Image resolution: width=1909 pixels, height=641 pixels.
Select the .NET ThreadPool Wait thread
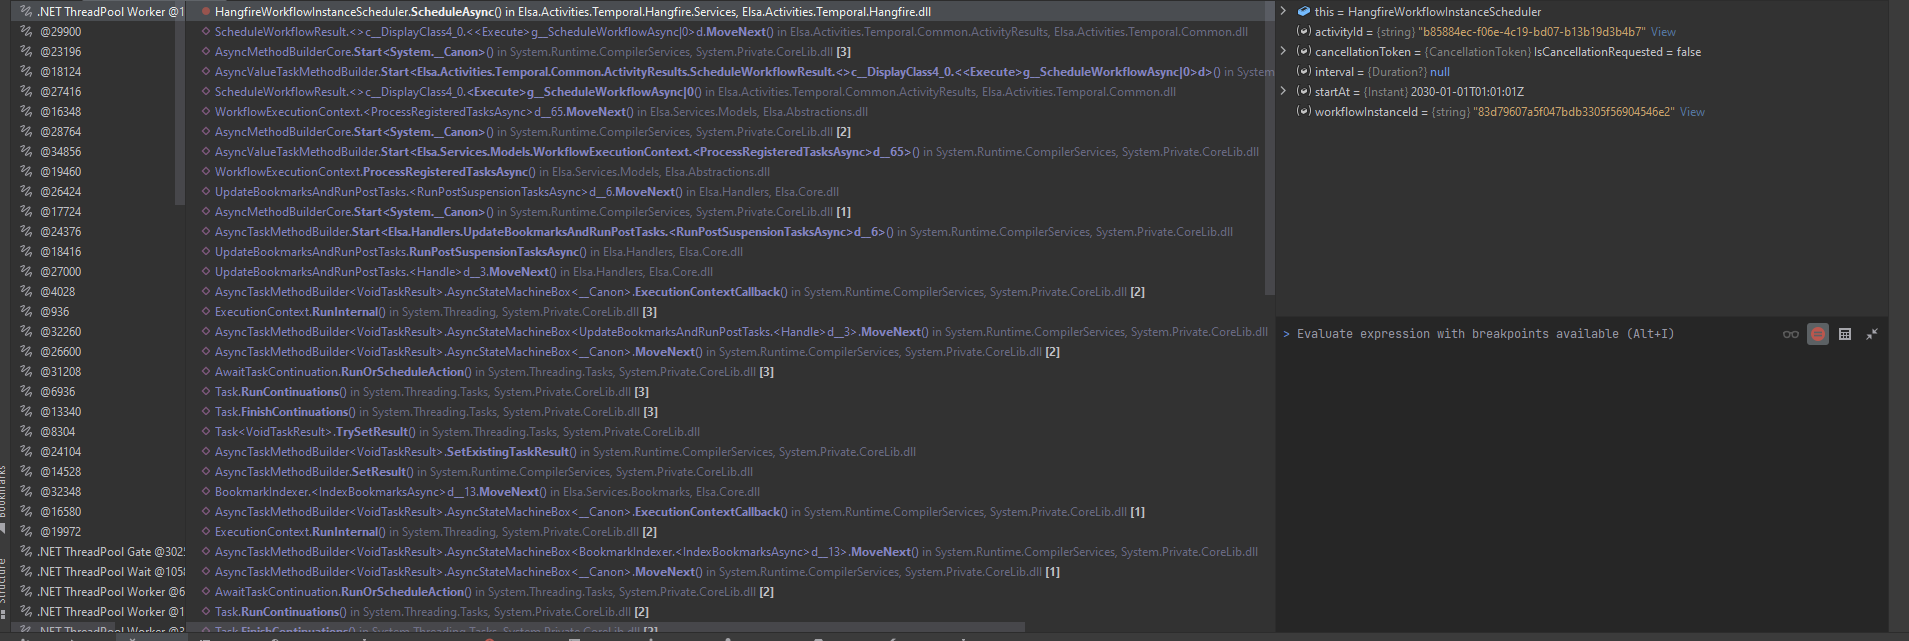click(x=98, y=572)
